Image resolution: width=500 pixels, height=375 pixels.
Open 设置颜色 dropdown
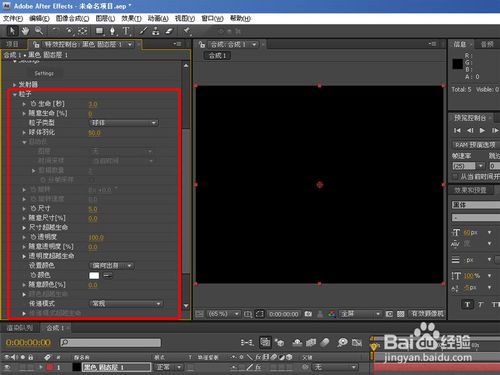pos(112,266)
